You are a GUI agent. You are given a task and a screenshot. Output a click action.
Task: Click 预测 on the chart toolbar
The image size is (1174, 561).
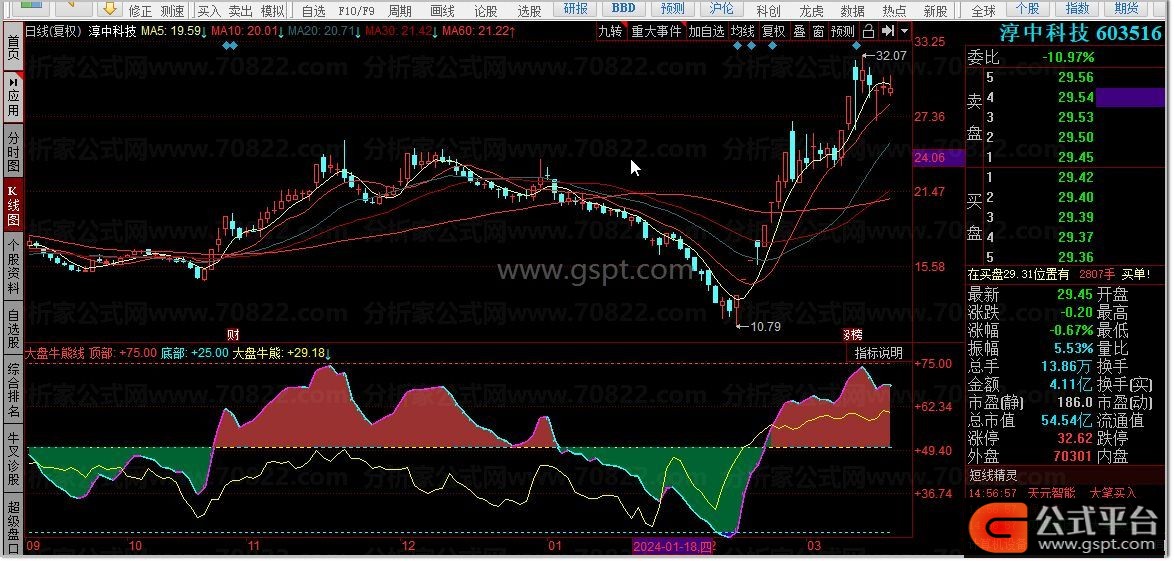[843, 31]
